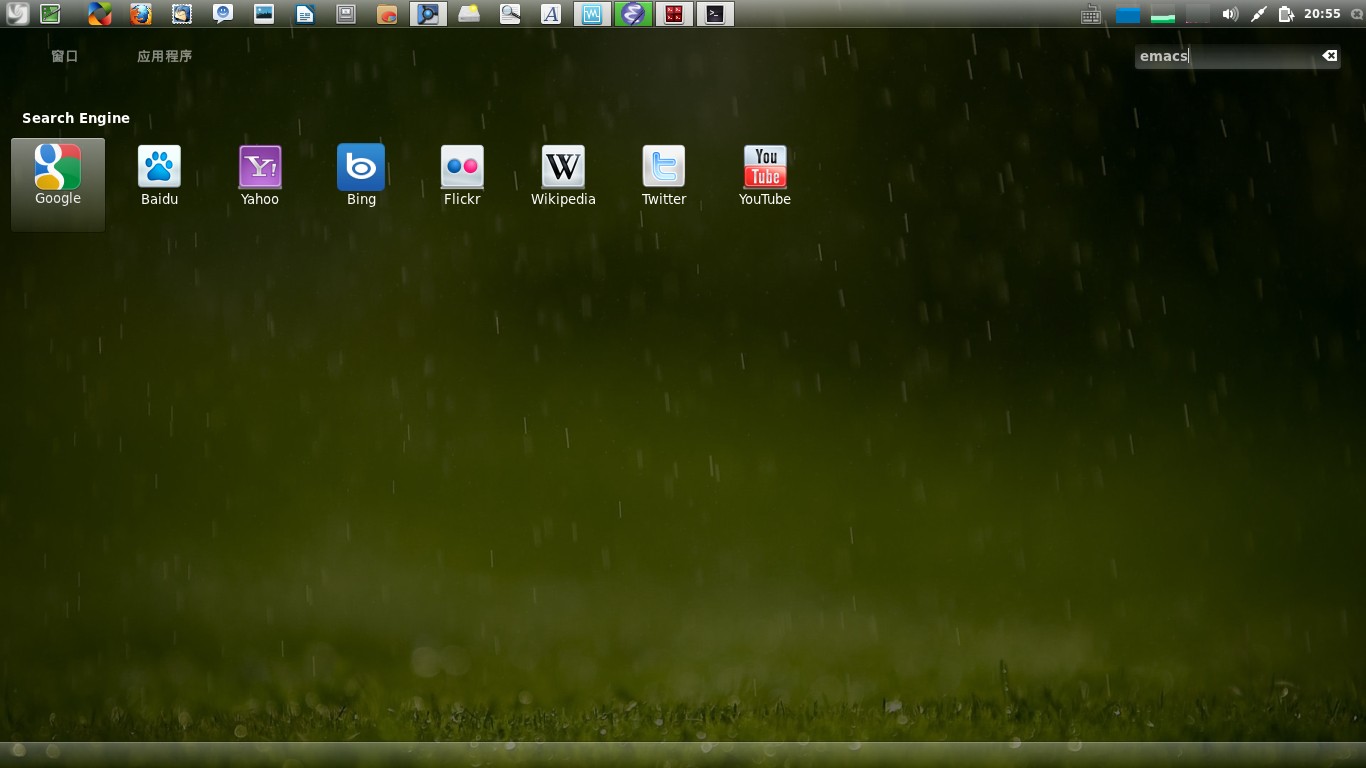
Task: Open the network connection indicator
Action: pos(1258,14)
